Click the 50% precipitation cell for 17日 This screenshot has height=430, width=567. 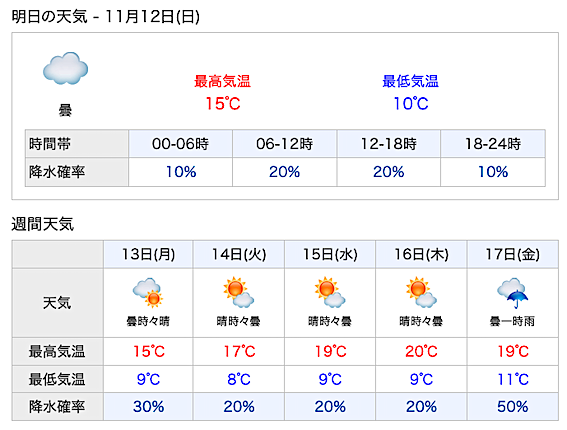(513, 406)
